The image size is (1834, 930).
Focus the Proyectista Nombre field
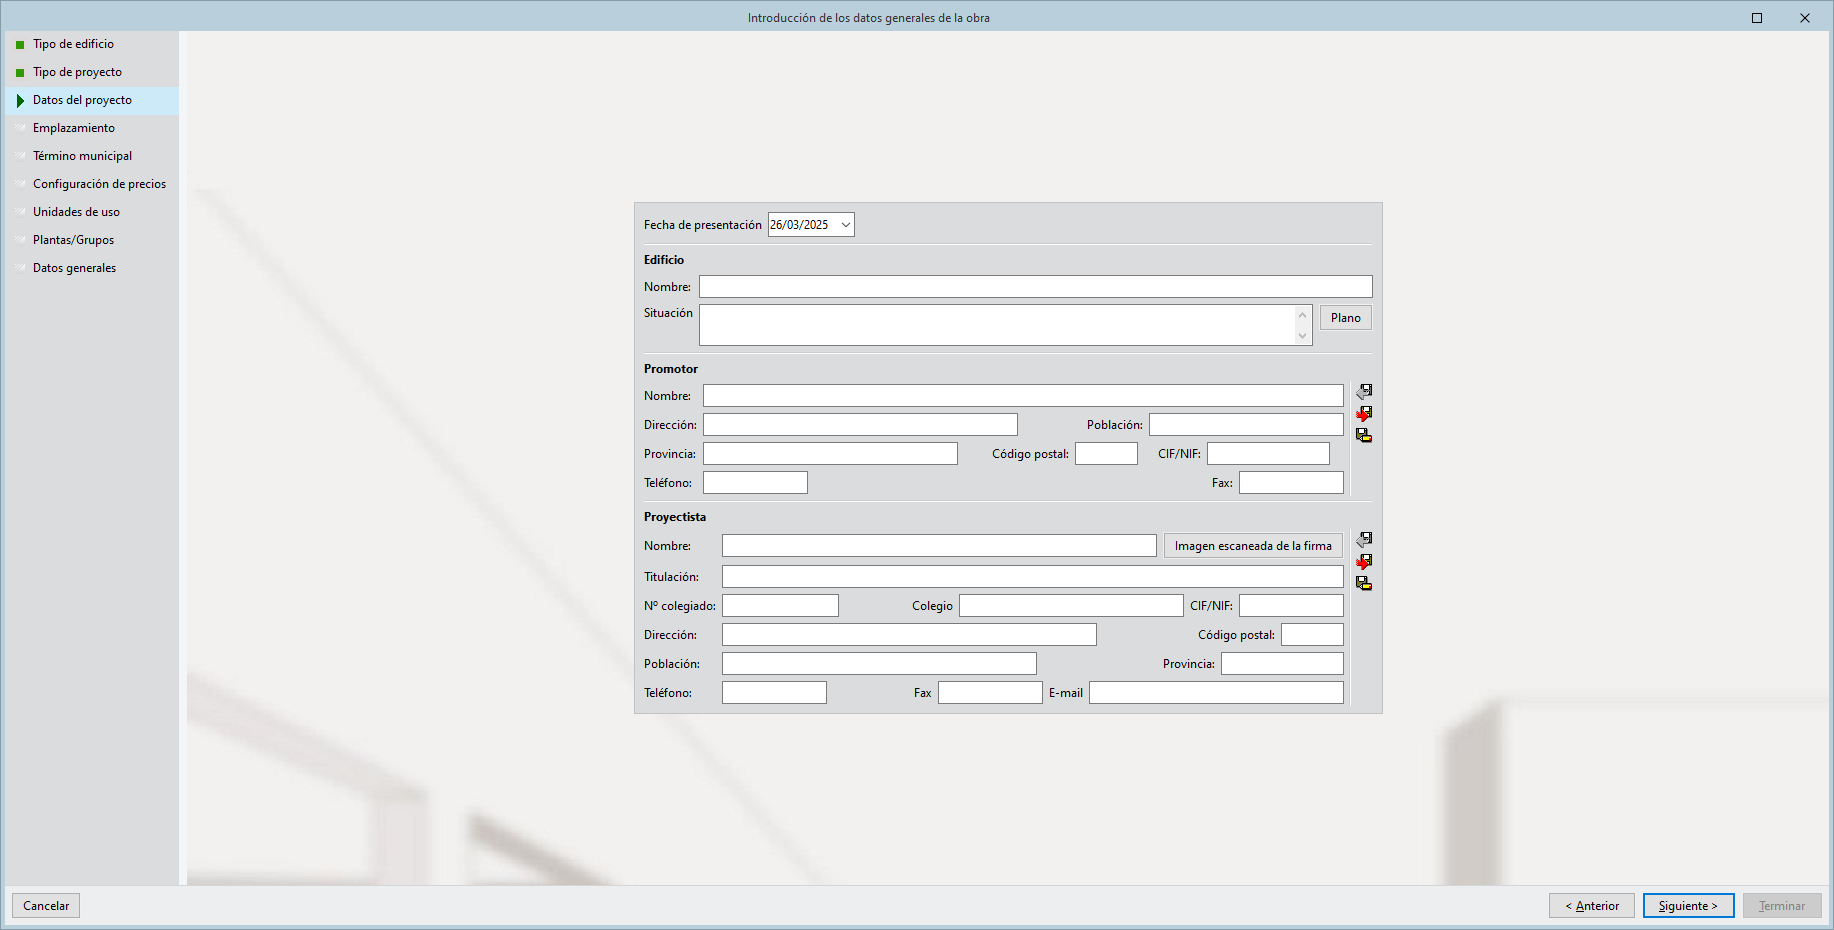coord(939,546)
